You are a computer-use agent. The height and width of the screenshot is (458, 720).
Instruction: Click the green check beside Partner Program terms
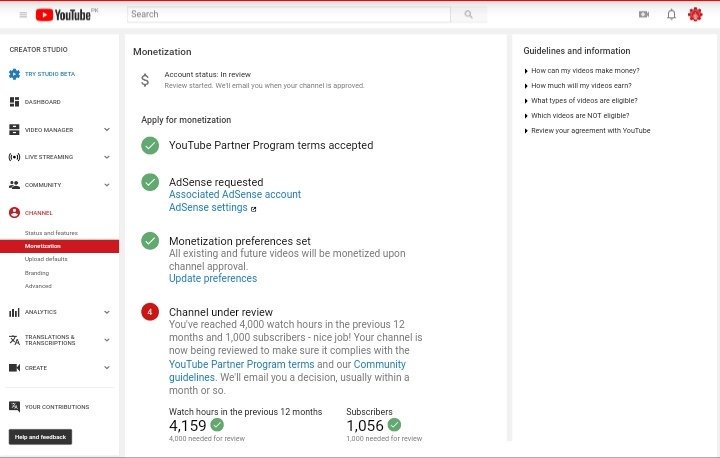150,146
